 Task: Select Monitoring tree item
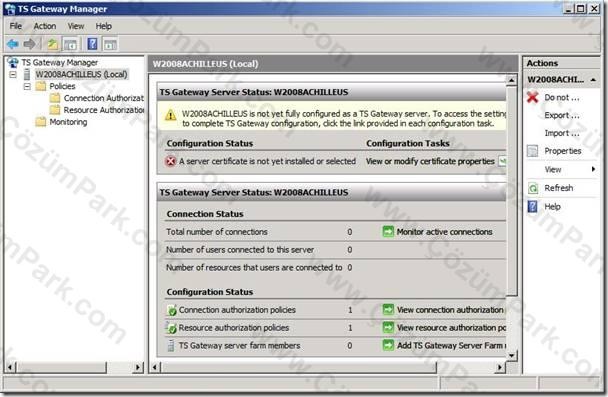pos(68,122)
